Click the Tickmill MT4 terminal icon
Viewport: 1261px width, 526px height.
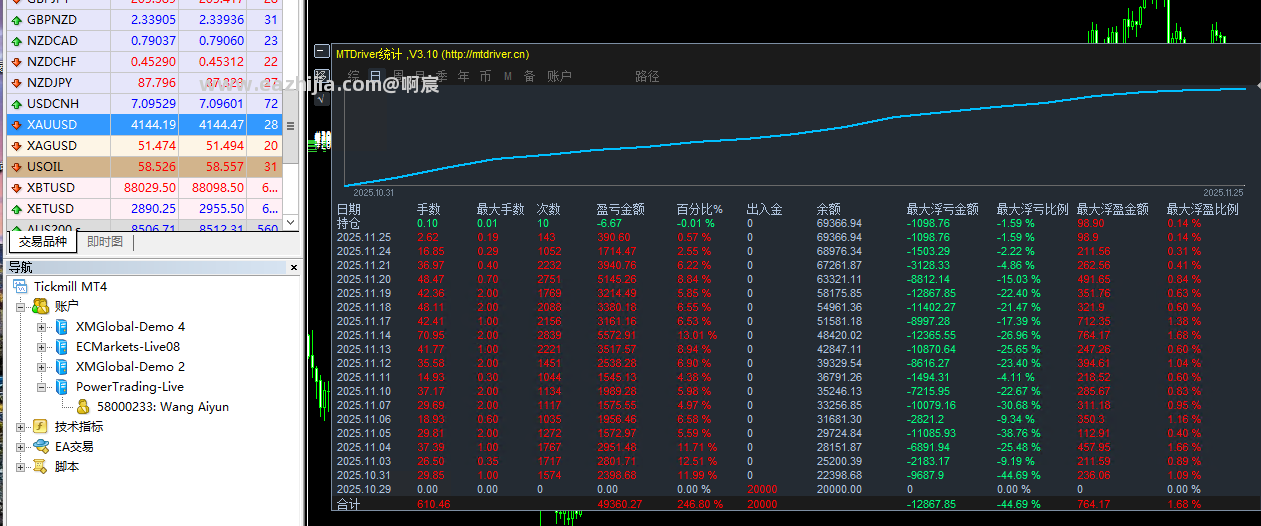(21, 287)
